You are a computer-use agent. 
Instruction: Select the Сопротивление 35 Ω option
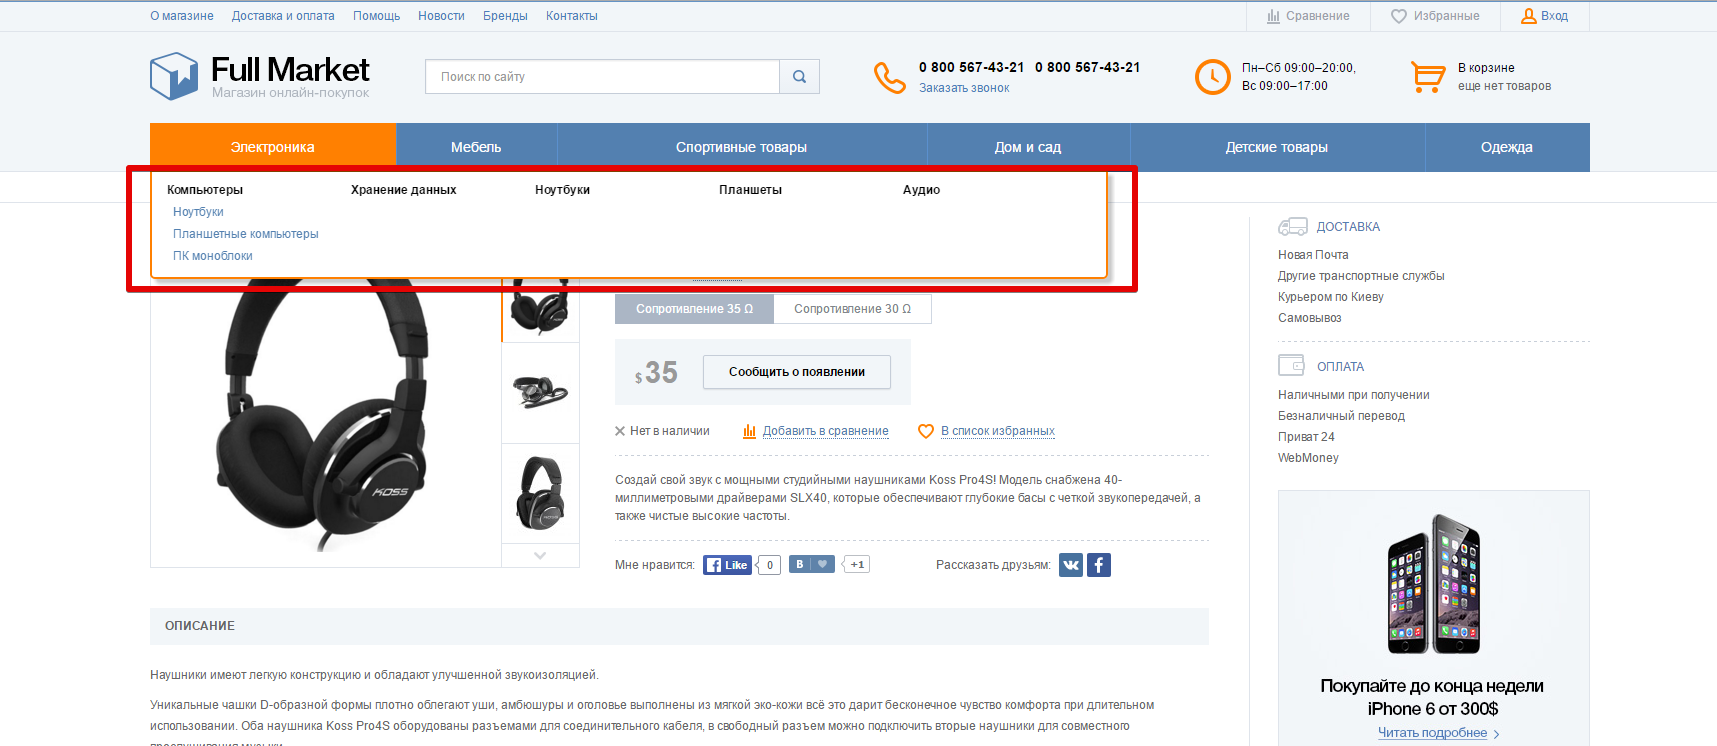pos(694,309)
